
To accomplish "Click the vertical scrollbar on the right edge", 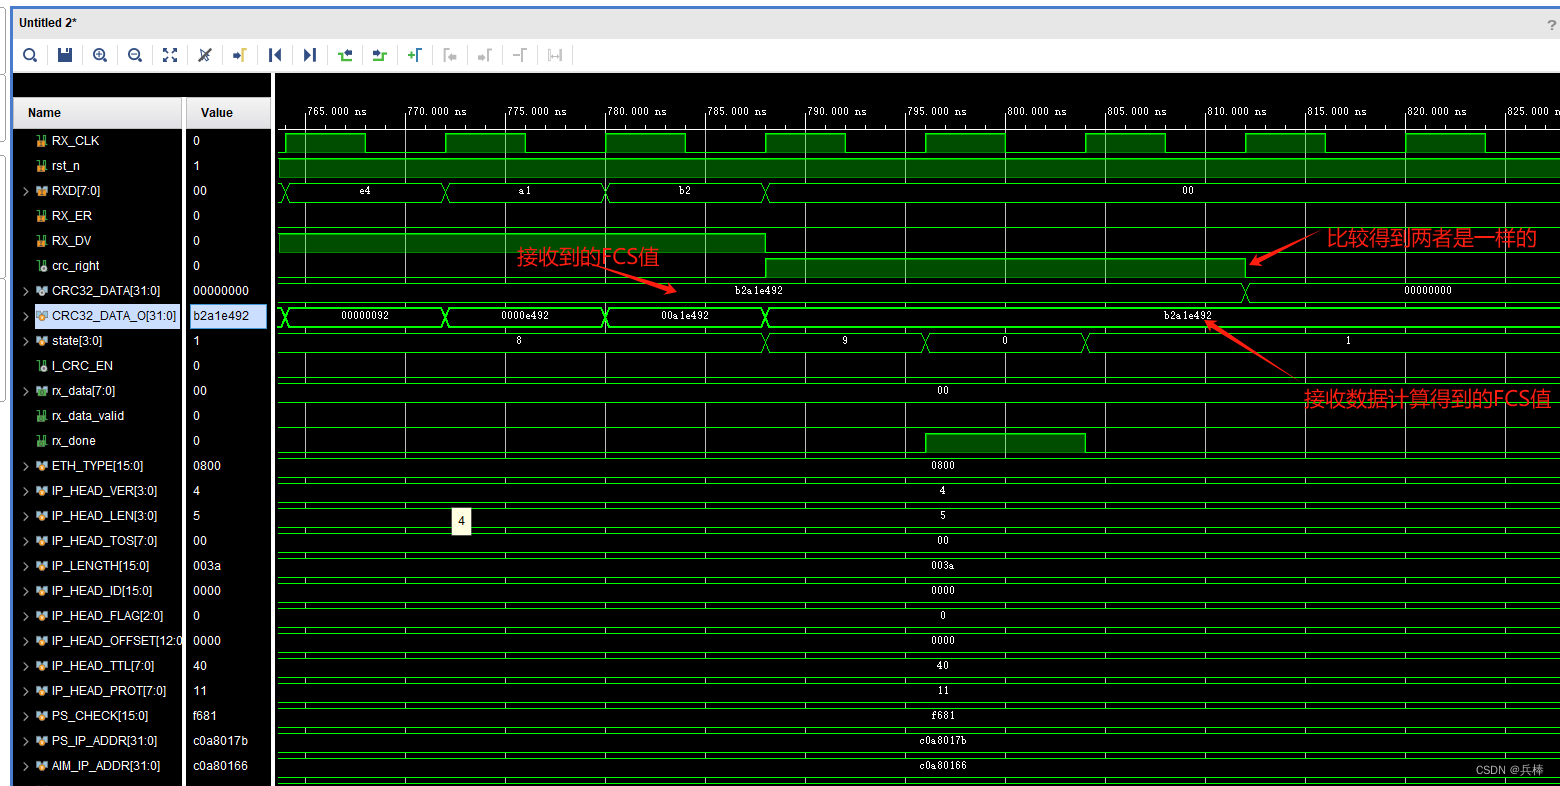I will pos(1554,400).
